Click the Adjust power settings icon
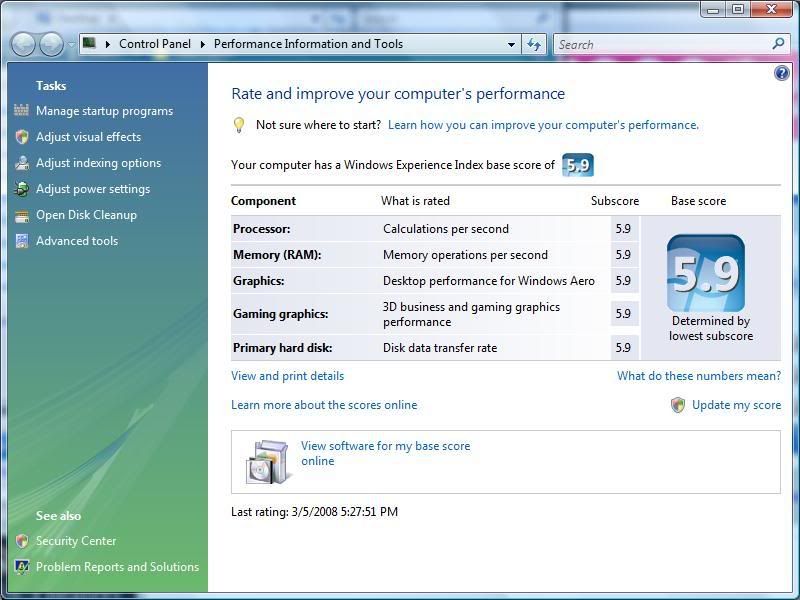 point(21,189)
